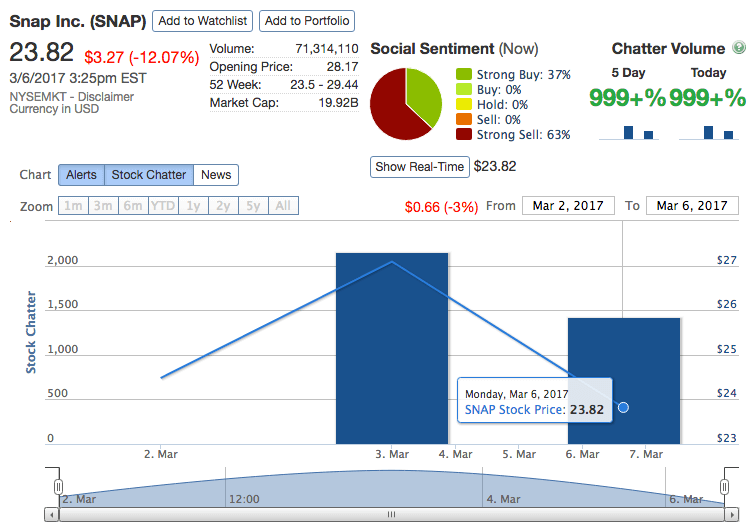Select 3m zoom range
753x527 pixels.
click(103, 206)
